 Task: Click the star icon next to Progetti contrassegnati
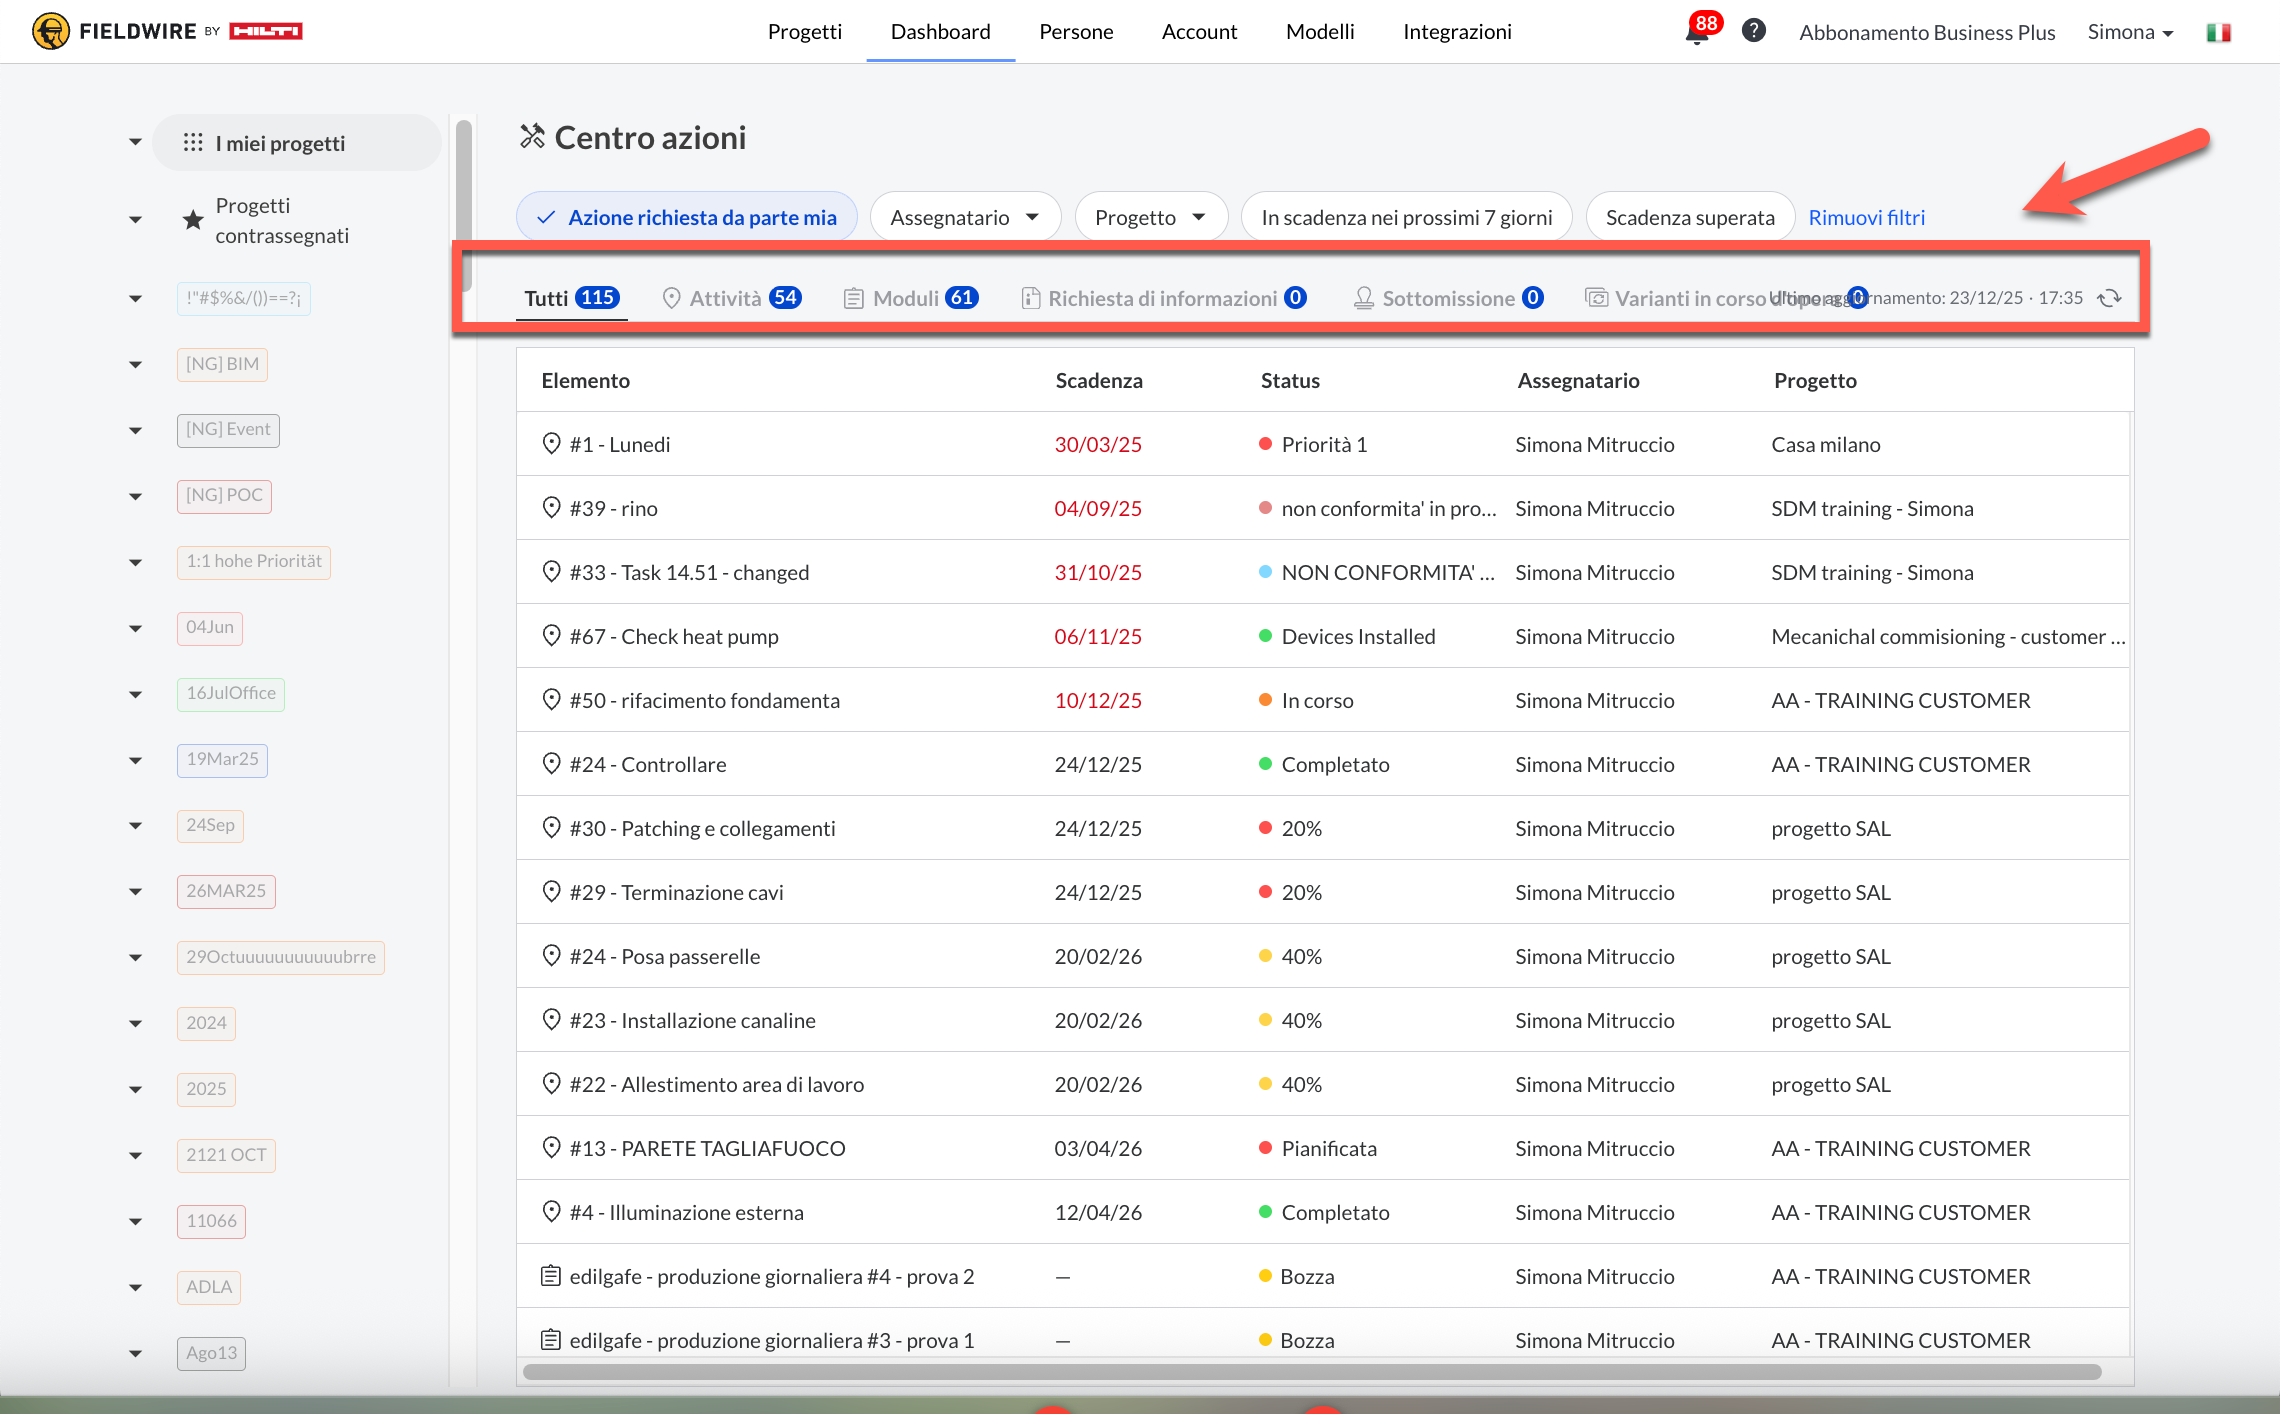193,220
